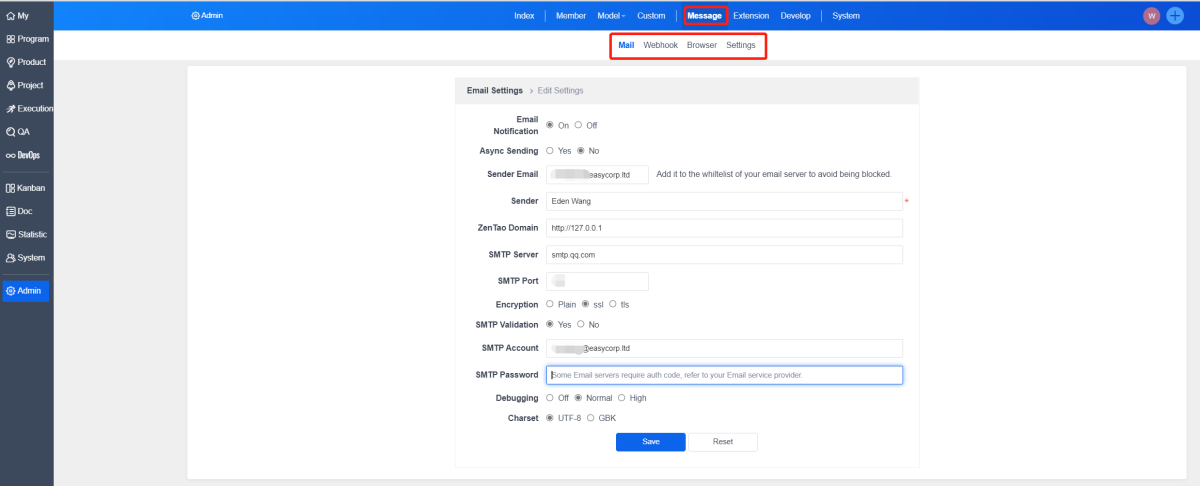Turn Email Notification Off
Screen dimensions: 1200x486
(578, 125)
